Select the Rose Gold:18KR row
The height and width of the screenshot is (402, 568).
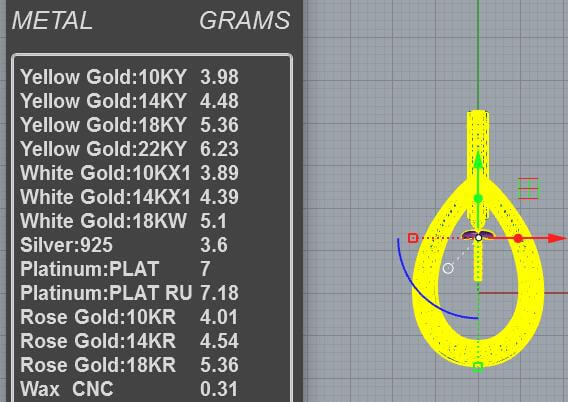tap(129, 364)
